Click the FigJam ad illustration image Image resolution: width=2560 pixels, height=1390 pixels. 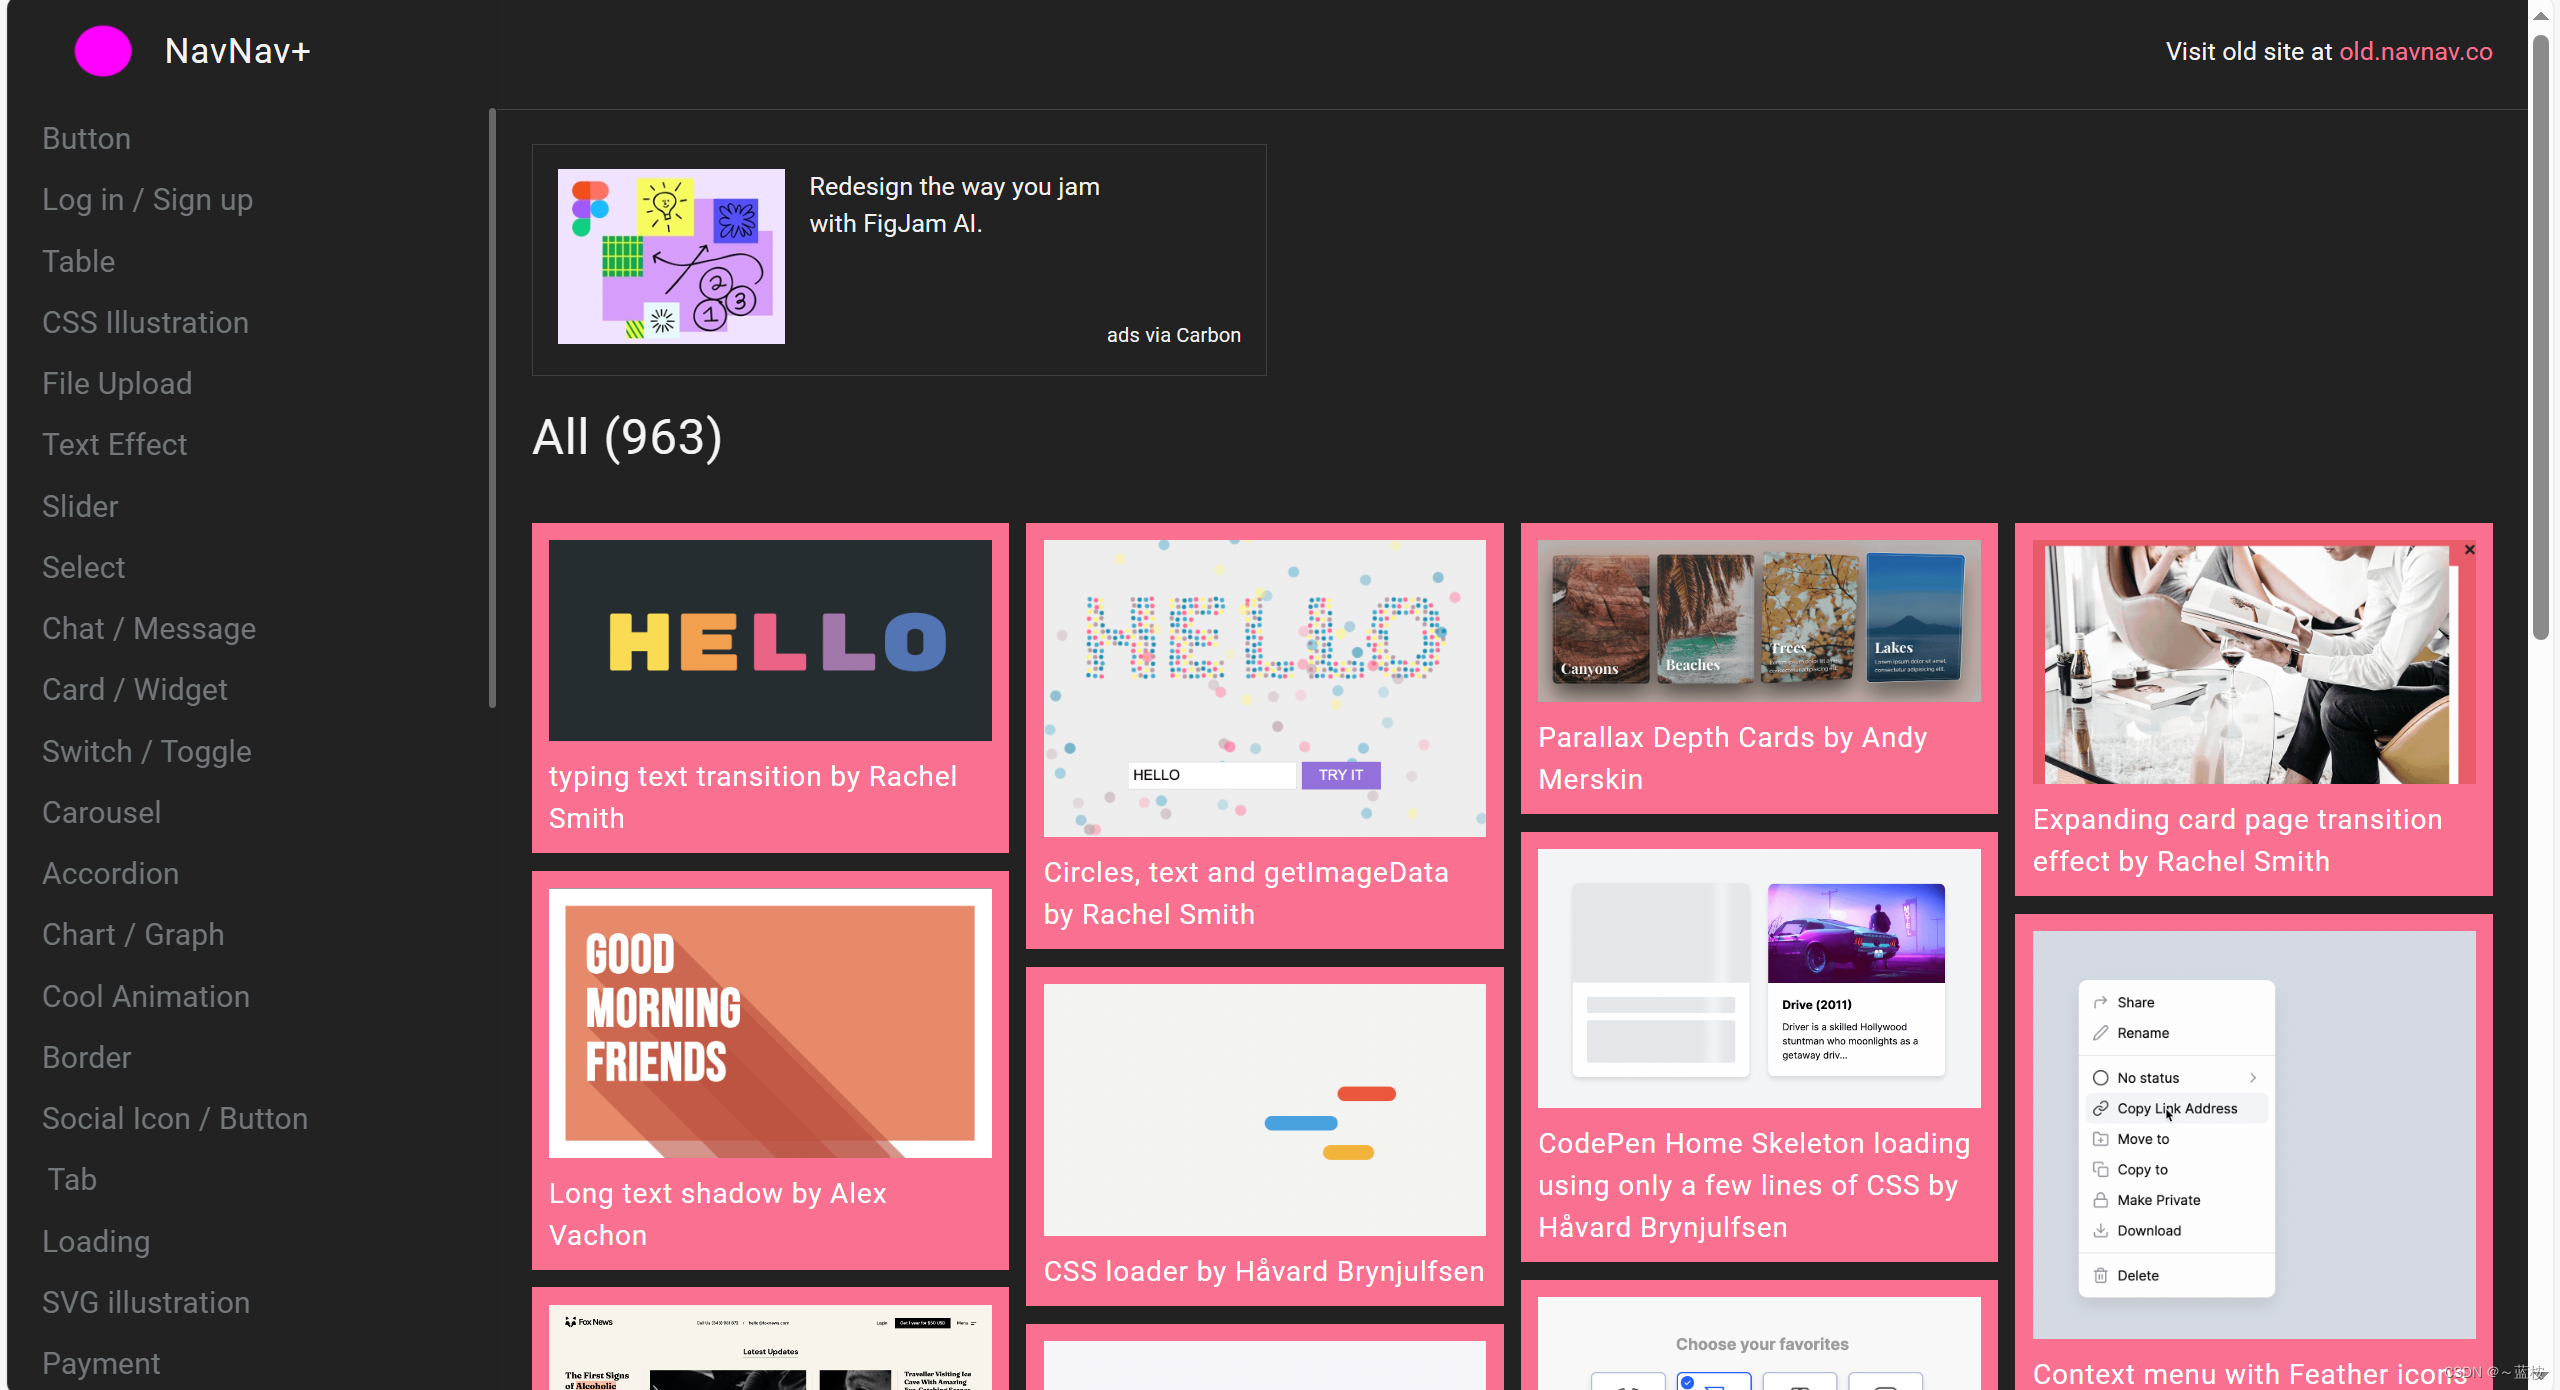671,256
